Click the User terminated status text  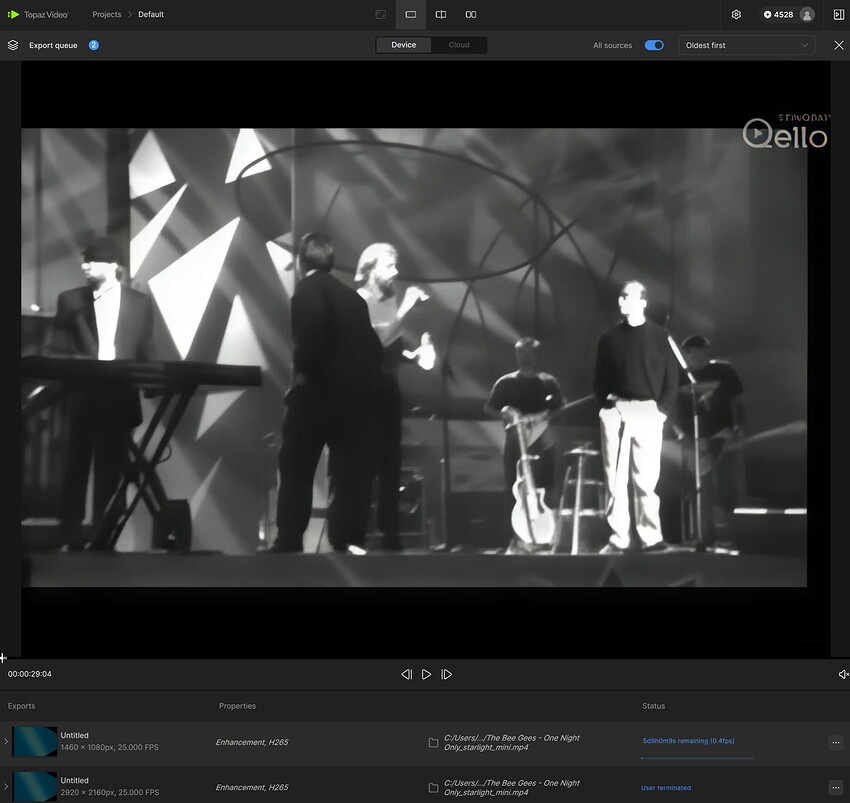tap(666, 788)
